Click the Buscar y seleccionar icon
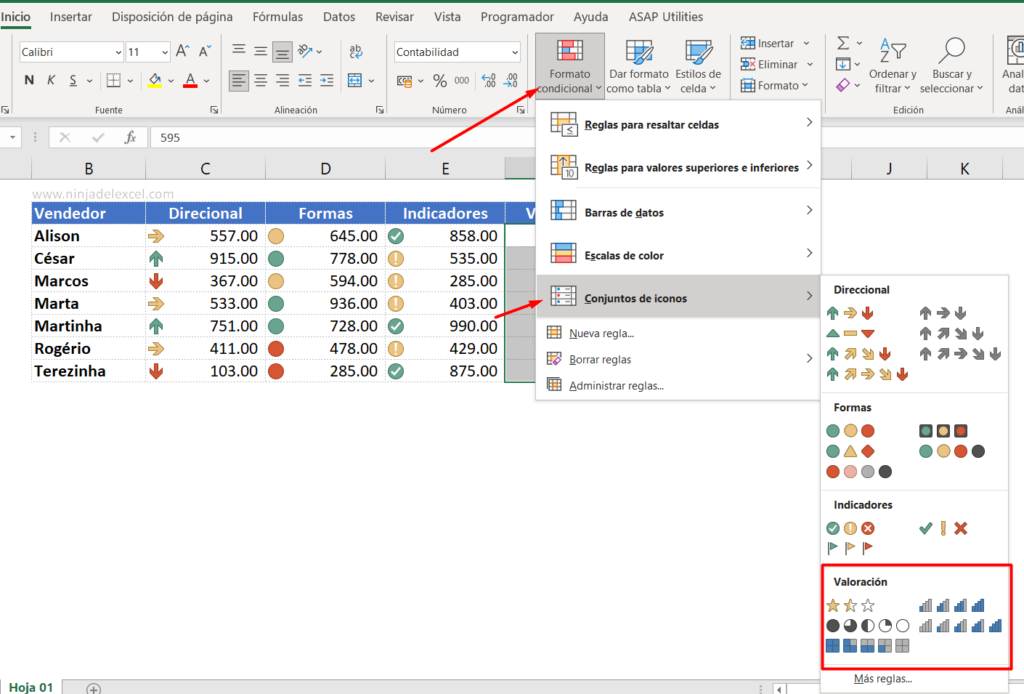The width and height of the screenshot is (1024, 694). tap(950, 60)
